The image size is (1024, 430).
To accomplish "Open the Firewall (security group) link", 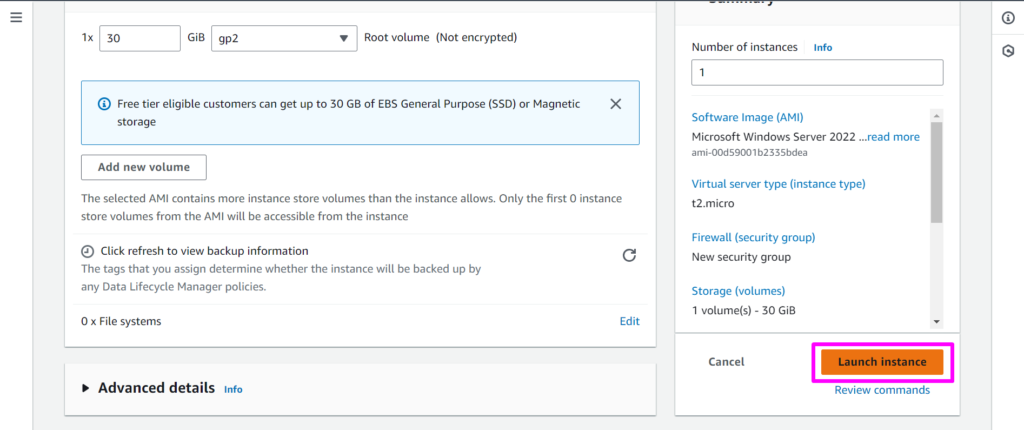I will click(x=753, y=237).
